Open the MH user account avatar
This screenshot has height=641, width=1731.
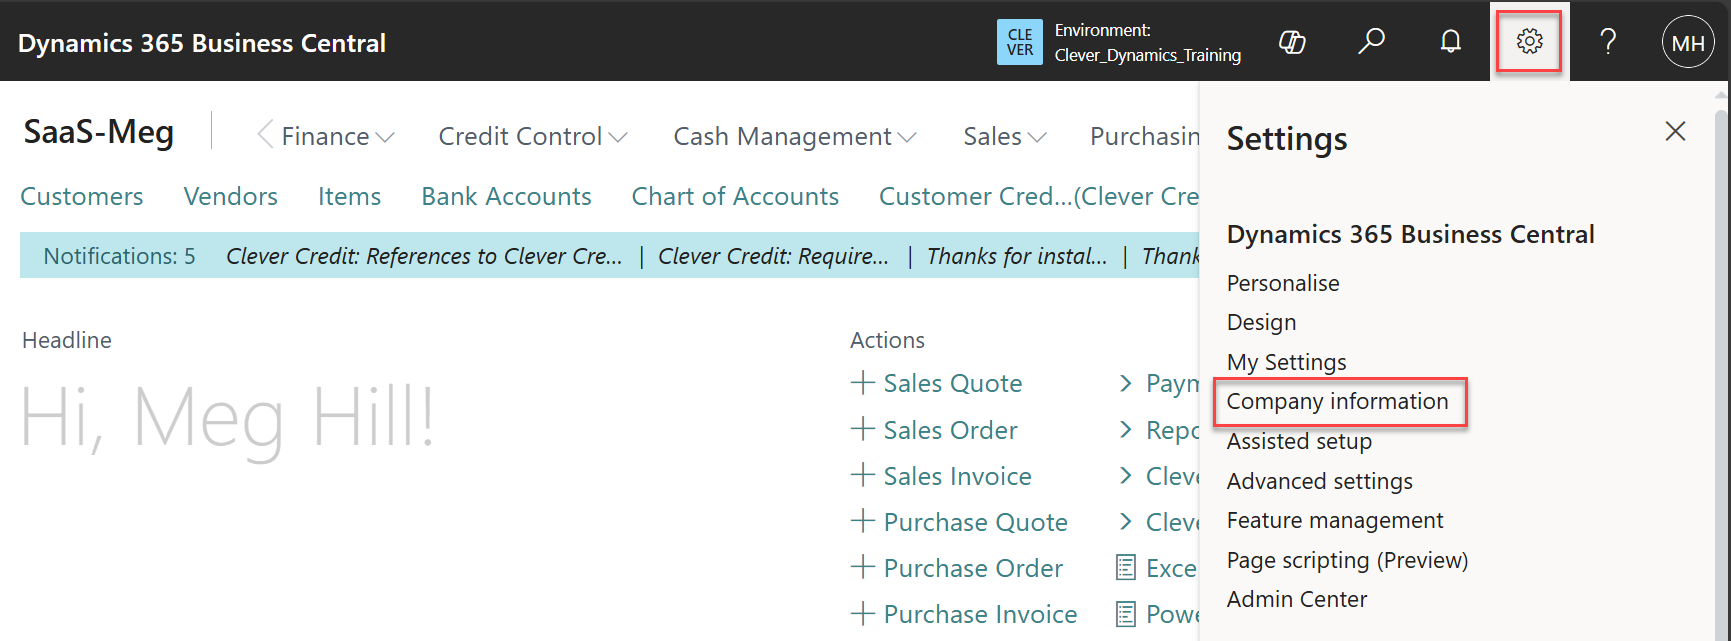pos(1688,42)
